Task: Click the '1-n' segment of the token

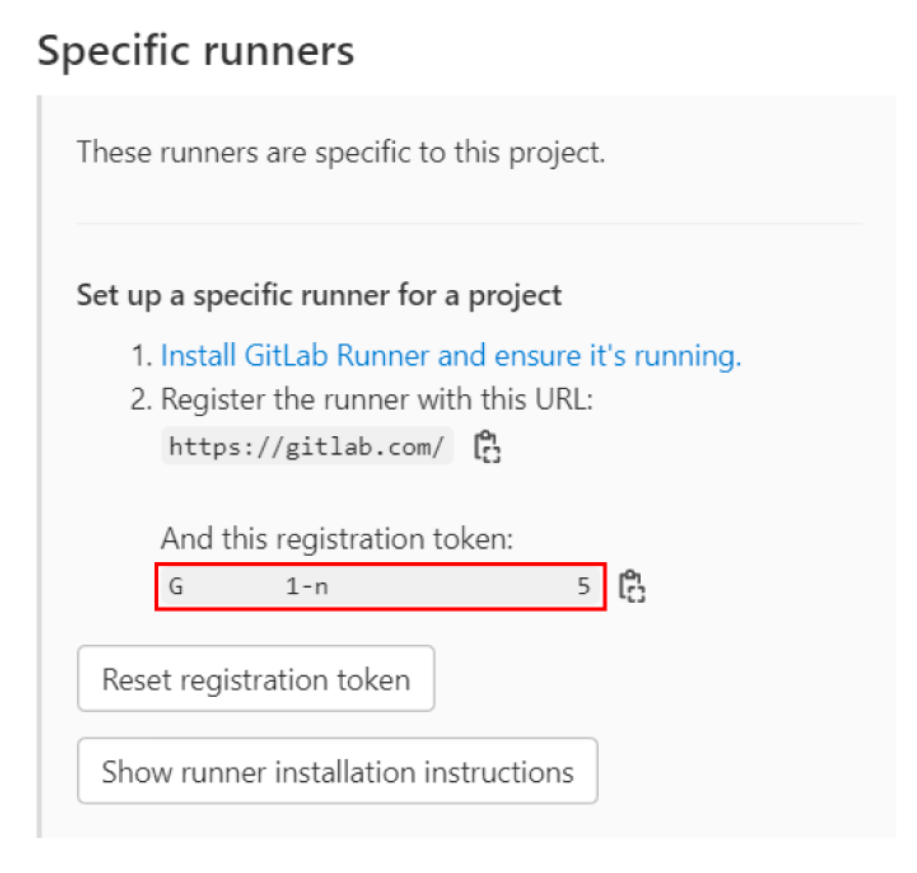Action: click(x=307, y=587)
